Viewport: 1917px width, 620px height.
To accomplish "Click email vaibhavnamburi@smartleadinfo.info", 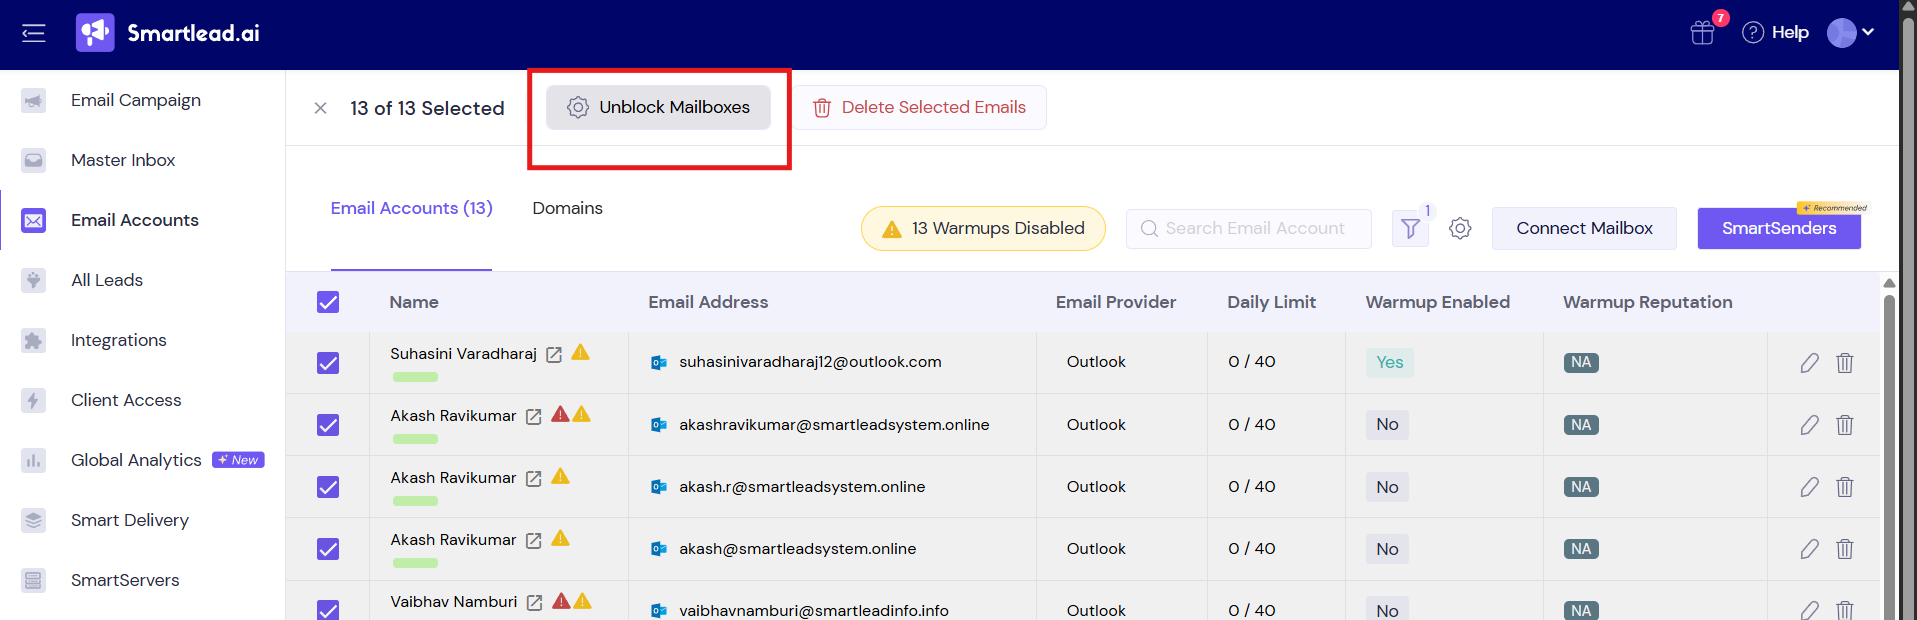I will pos(814,610).
